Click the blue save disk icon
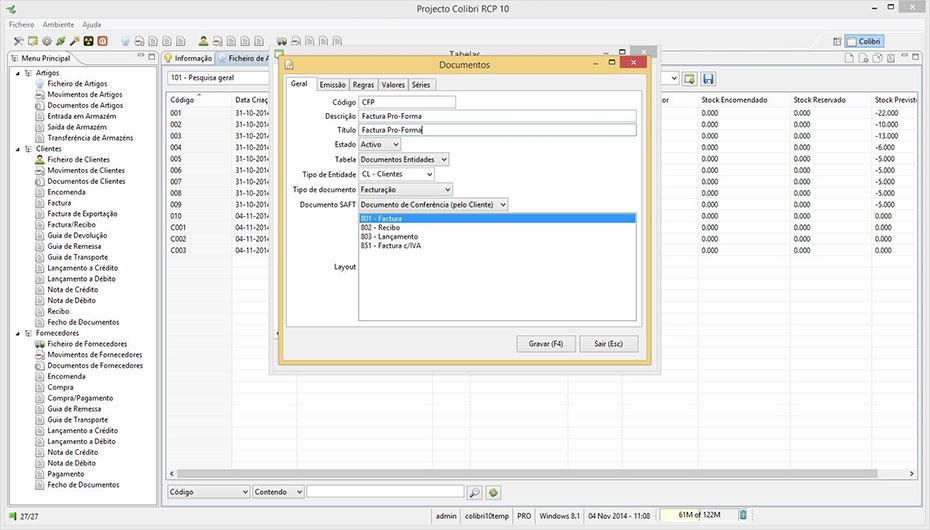The height and width of the screenshot is (530, 930). point(708,78)
